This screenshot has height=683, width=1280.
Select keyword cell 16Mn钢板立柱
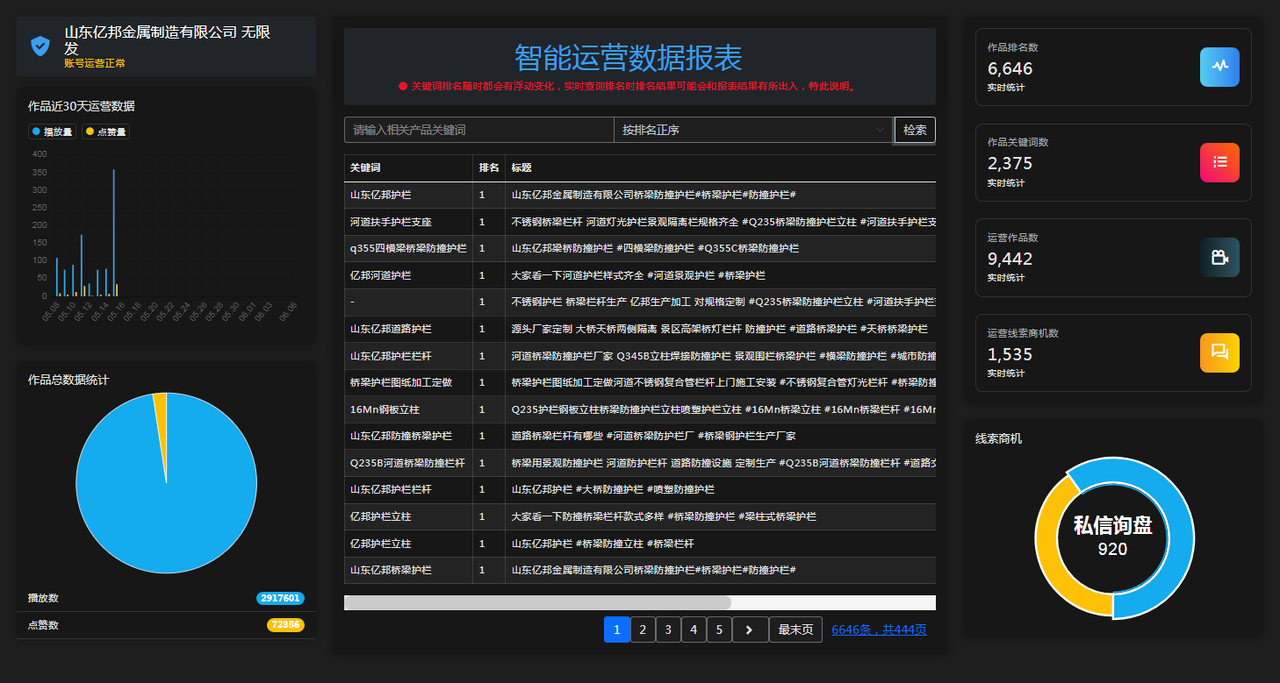coord(409,409)
